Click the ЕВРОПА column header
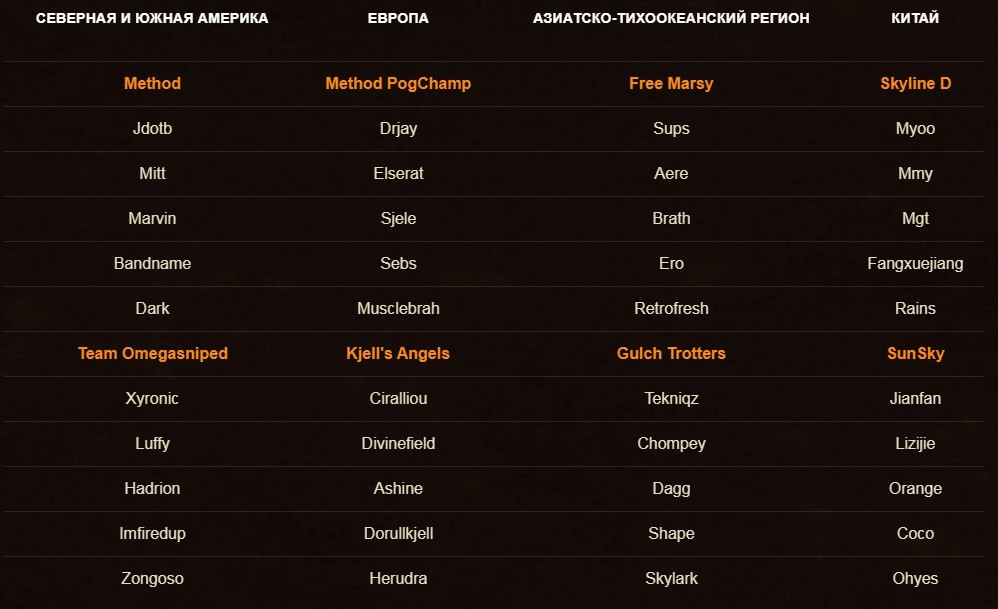The height and width of the screenshot is (609, 998). coord(398,18)
